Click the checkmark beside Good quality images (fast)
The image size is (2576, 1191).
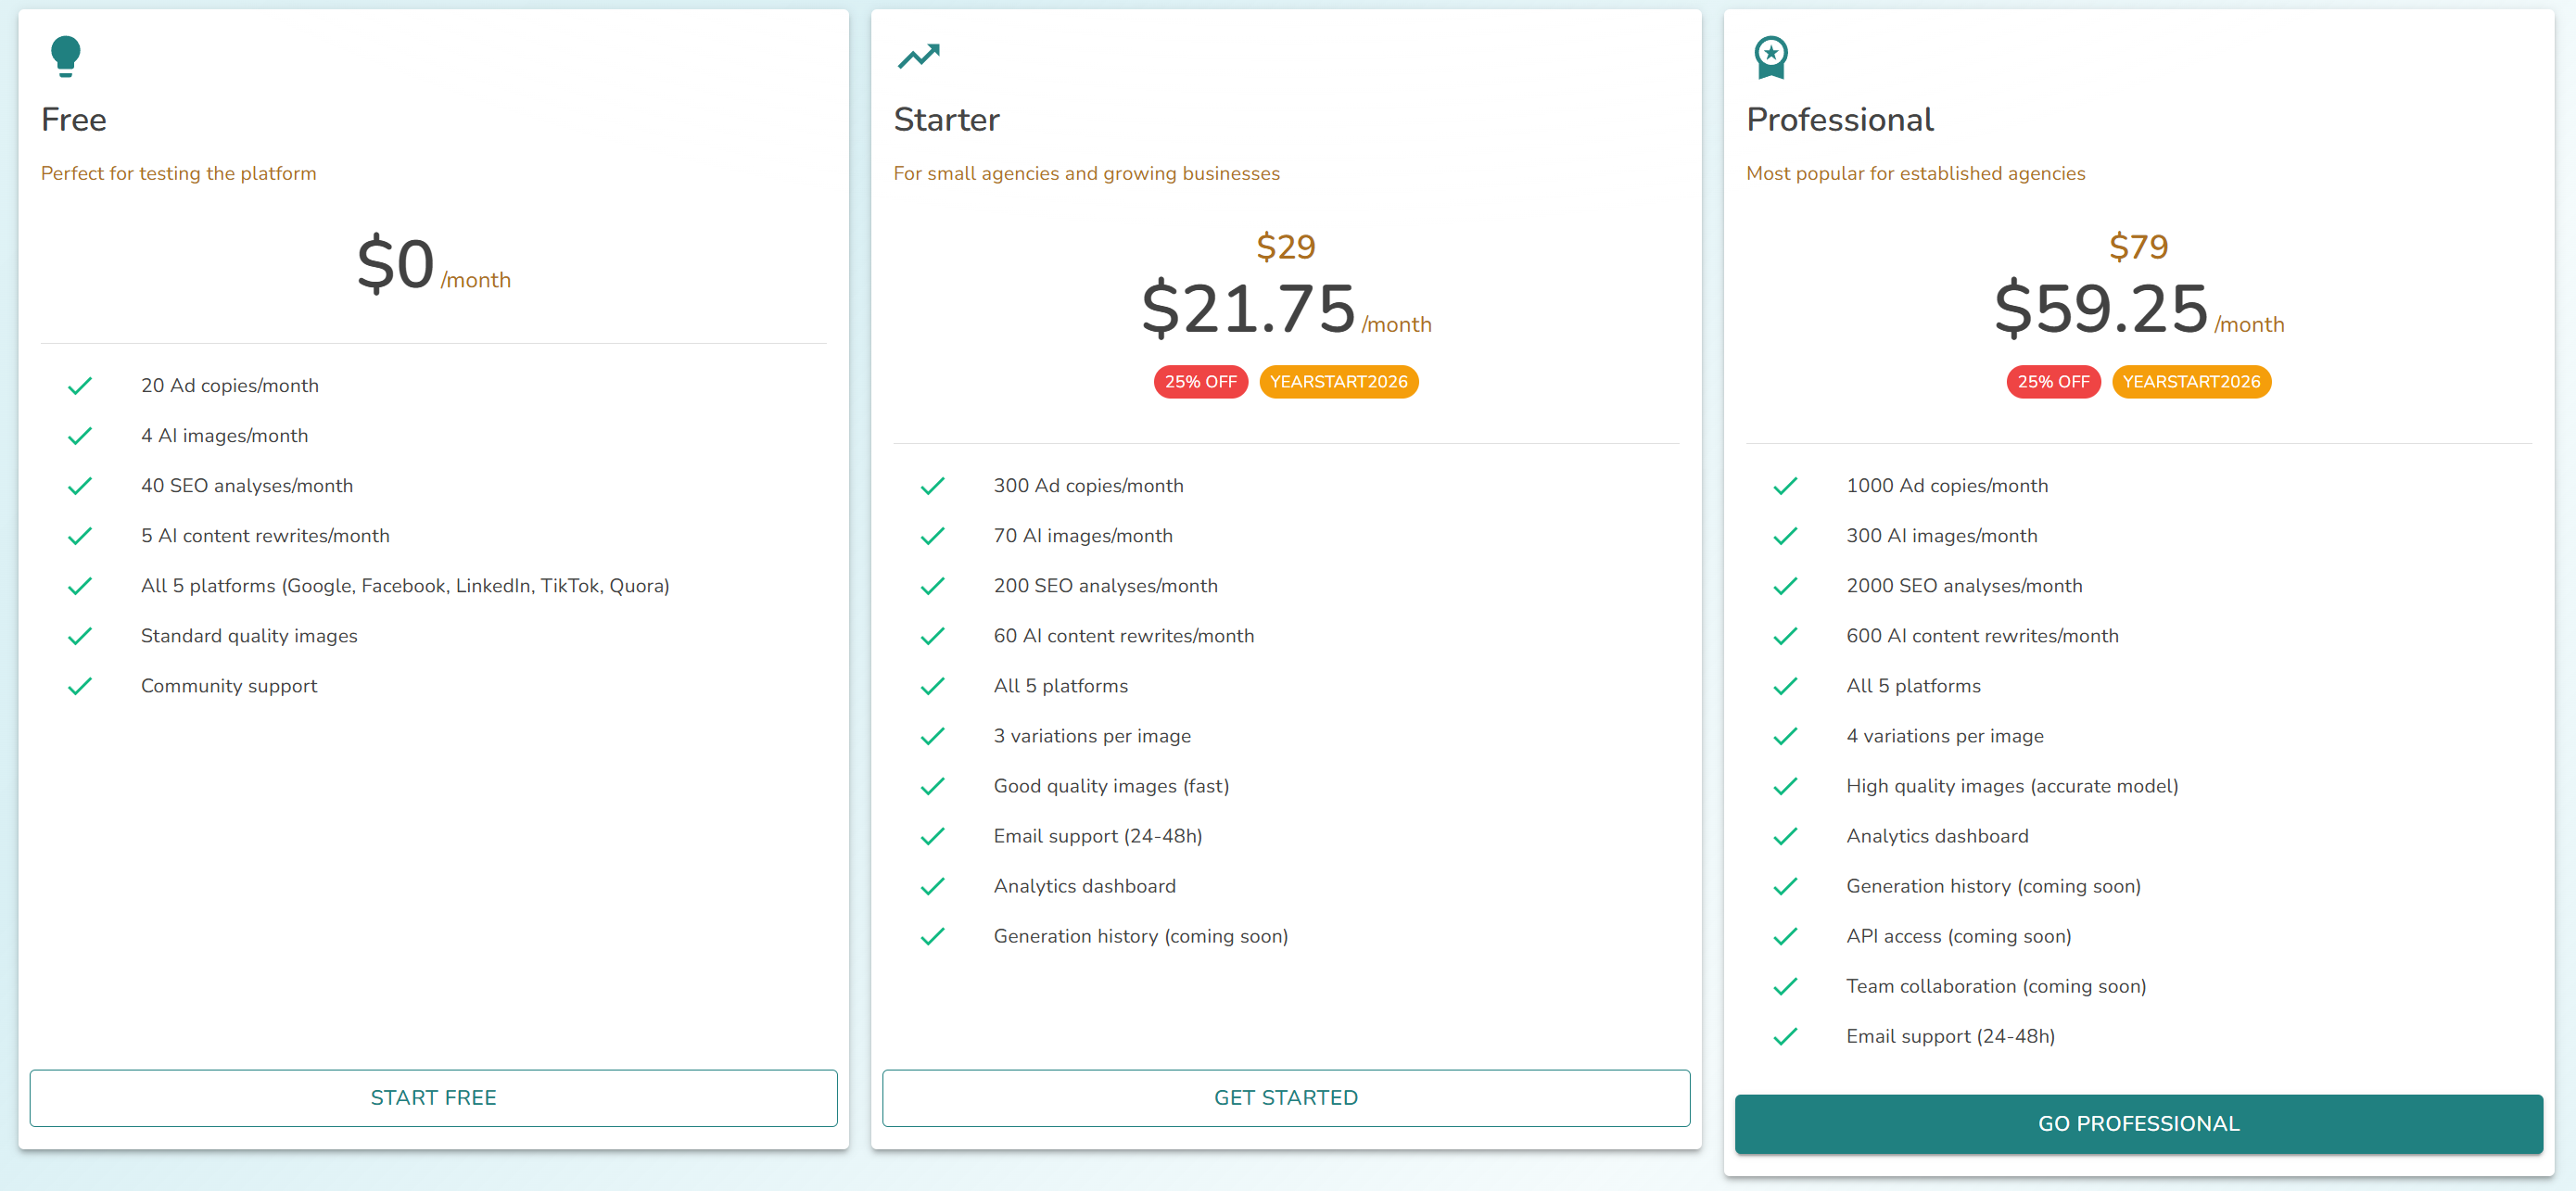(x=932, y=786)
